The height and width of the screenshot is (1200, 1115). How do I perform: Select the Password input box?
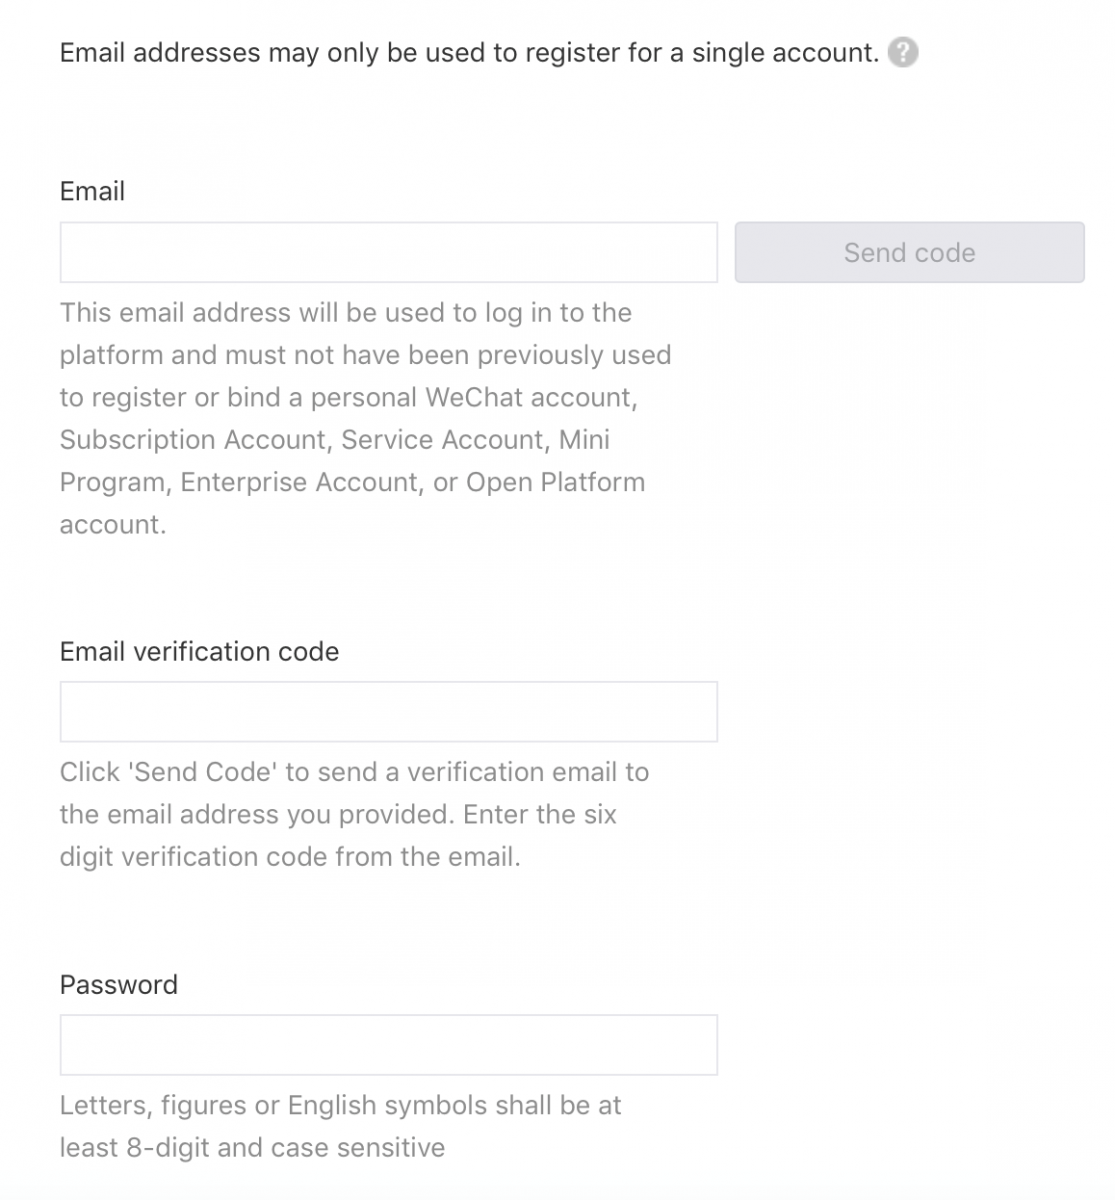388,1045
